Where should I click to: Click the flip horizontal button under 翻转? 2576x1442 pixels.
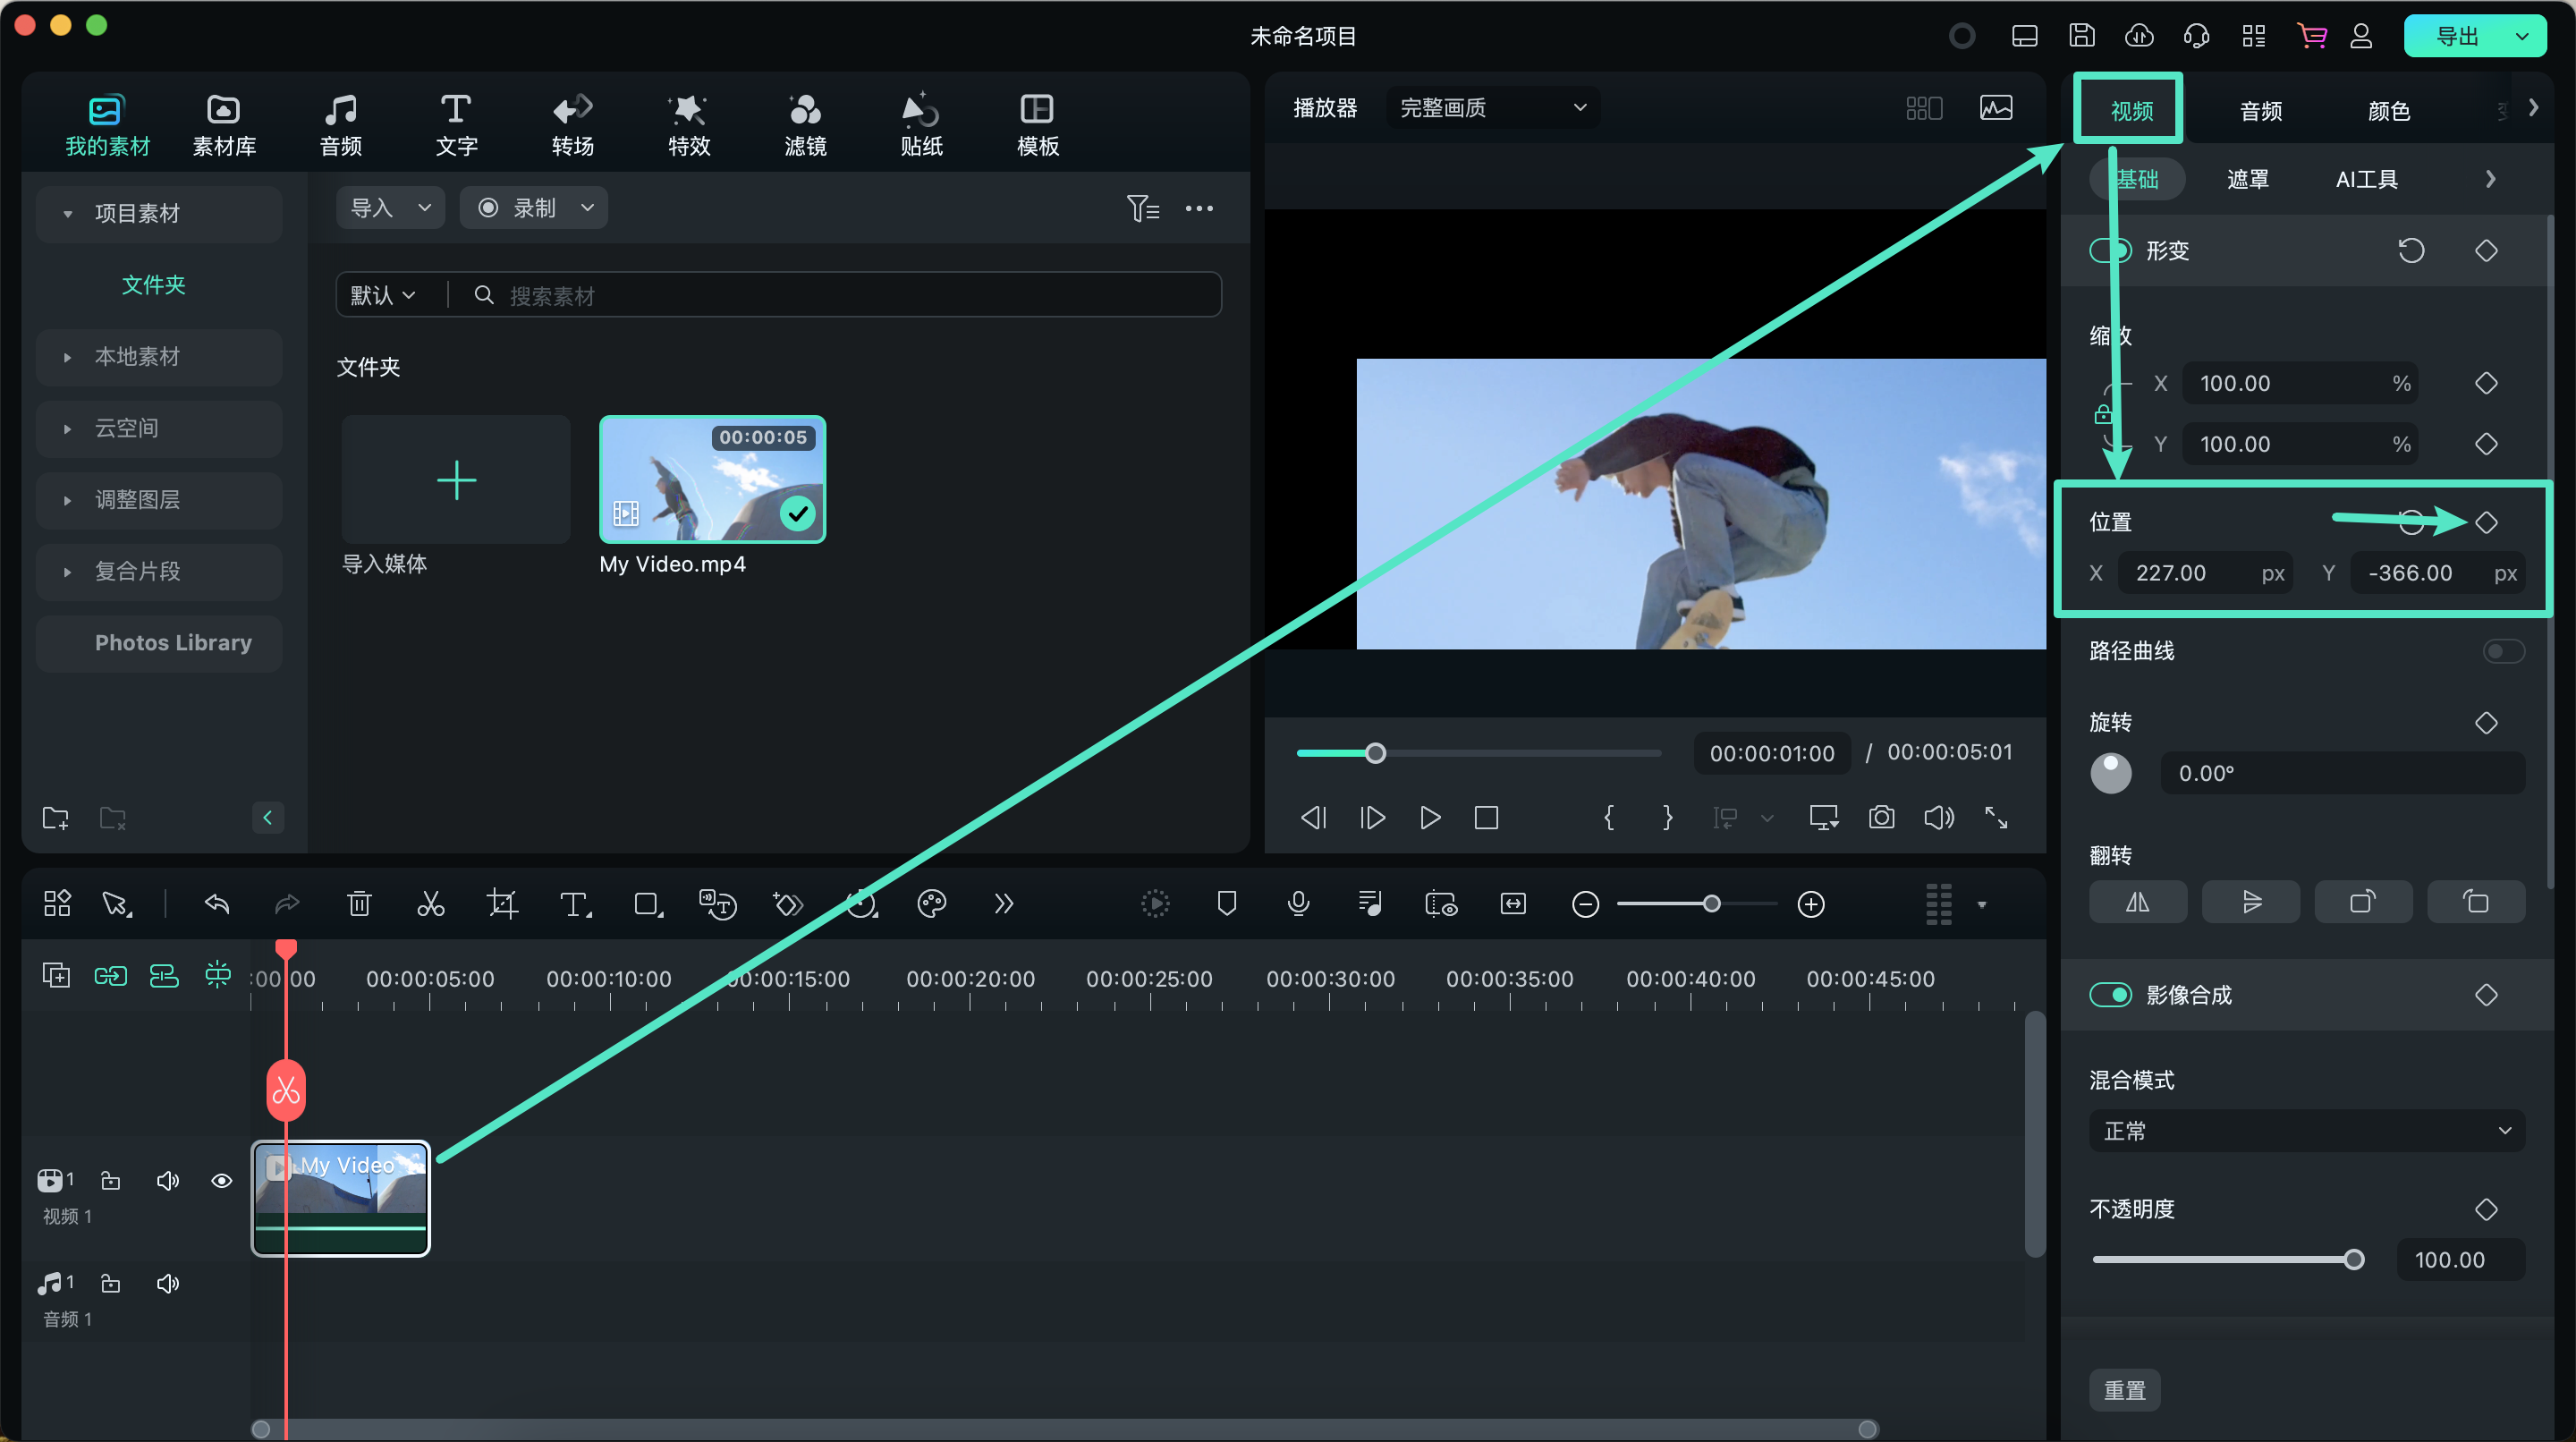(2137, 903)
